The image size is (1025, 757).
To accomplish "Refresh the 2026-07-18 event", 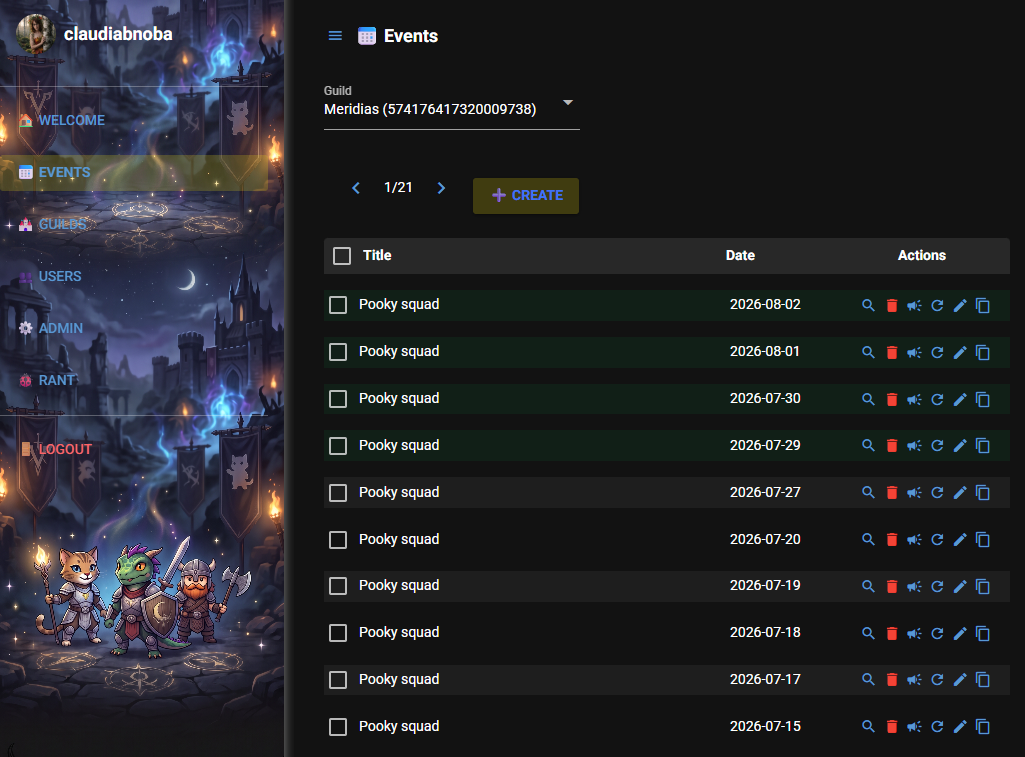I will click(937, 633).
